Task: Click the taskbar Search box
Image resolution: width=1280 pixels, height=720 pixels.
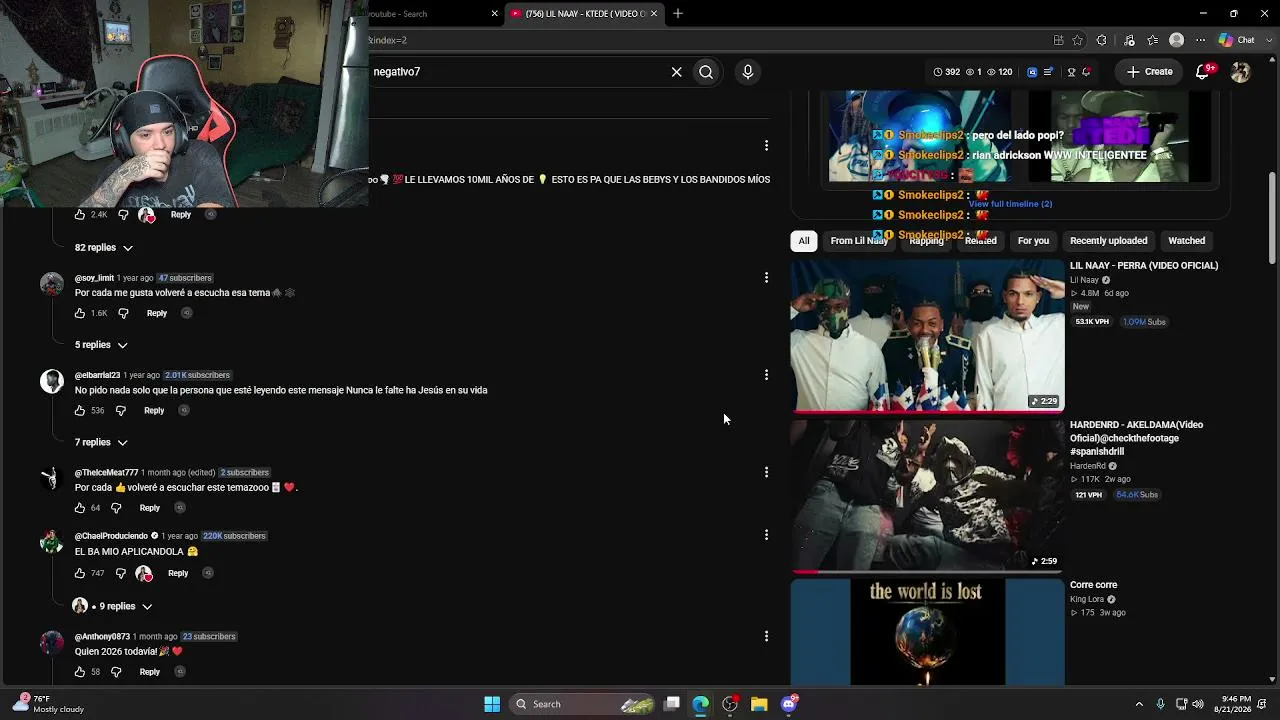Action: pyautogui.click(x=584, y=704)
